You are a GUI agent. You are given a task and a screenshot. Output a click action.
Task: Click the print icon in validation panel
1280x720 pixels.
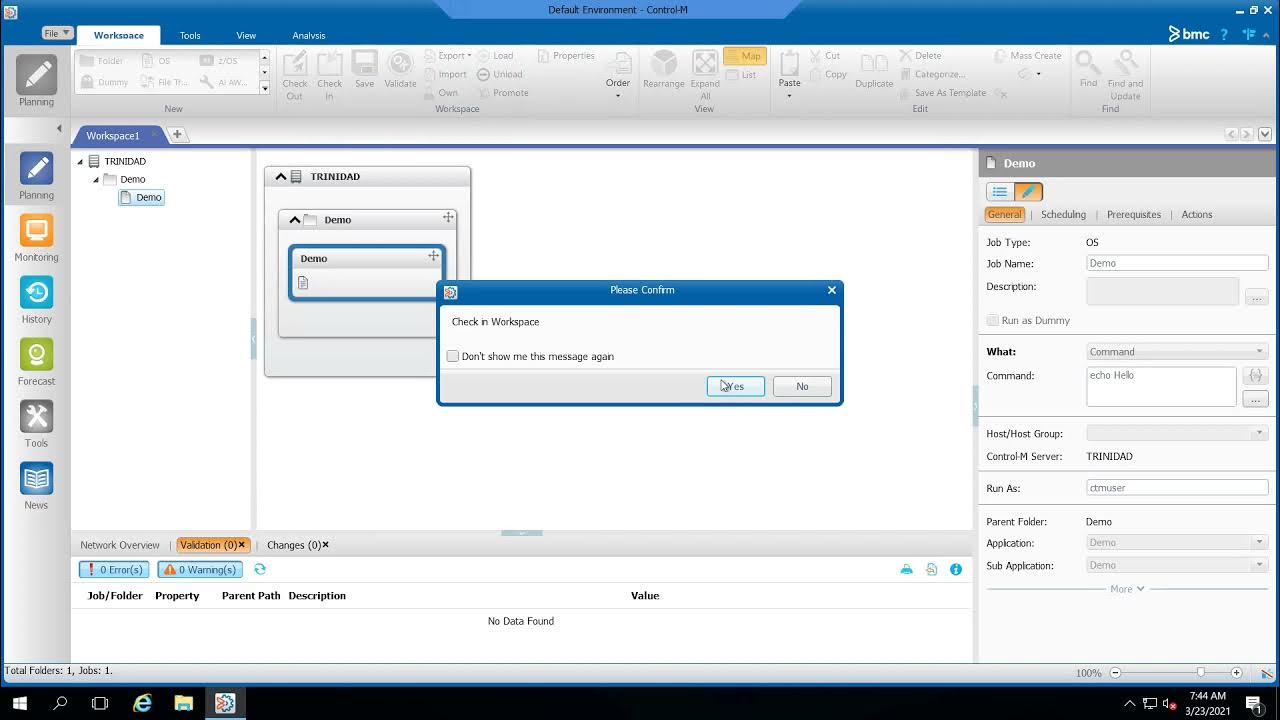point(907,569)
